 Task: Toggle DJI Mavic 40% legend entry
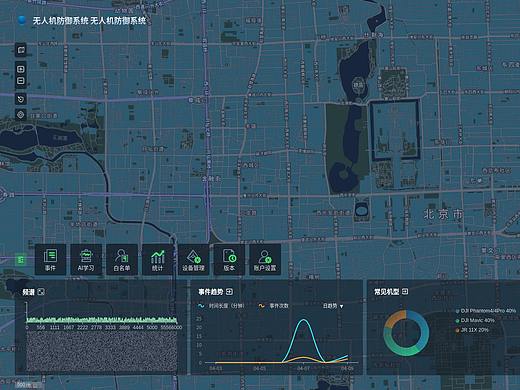click(475, 320)
